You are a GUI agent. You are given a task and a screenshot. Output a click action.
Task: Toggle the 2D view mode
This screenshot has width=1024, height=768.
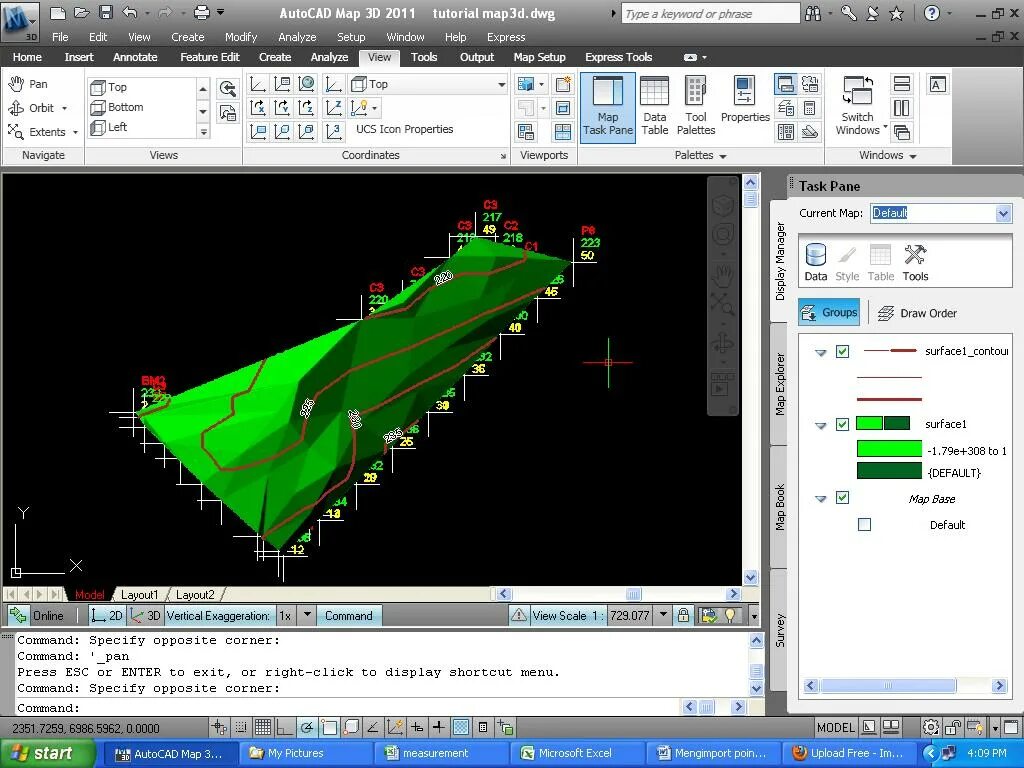click(x=107, y=615)
